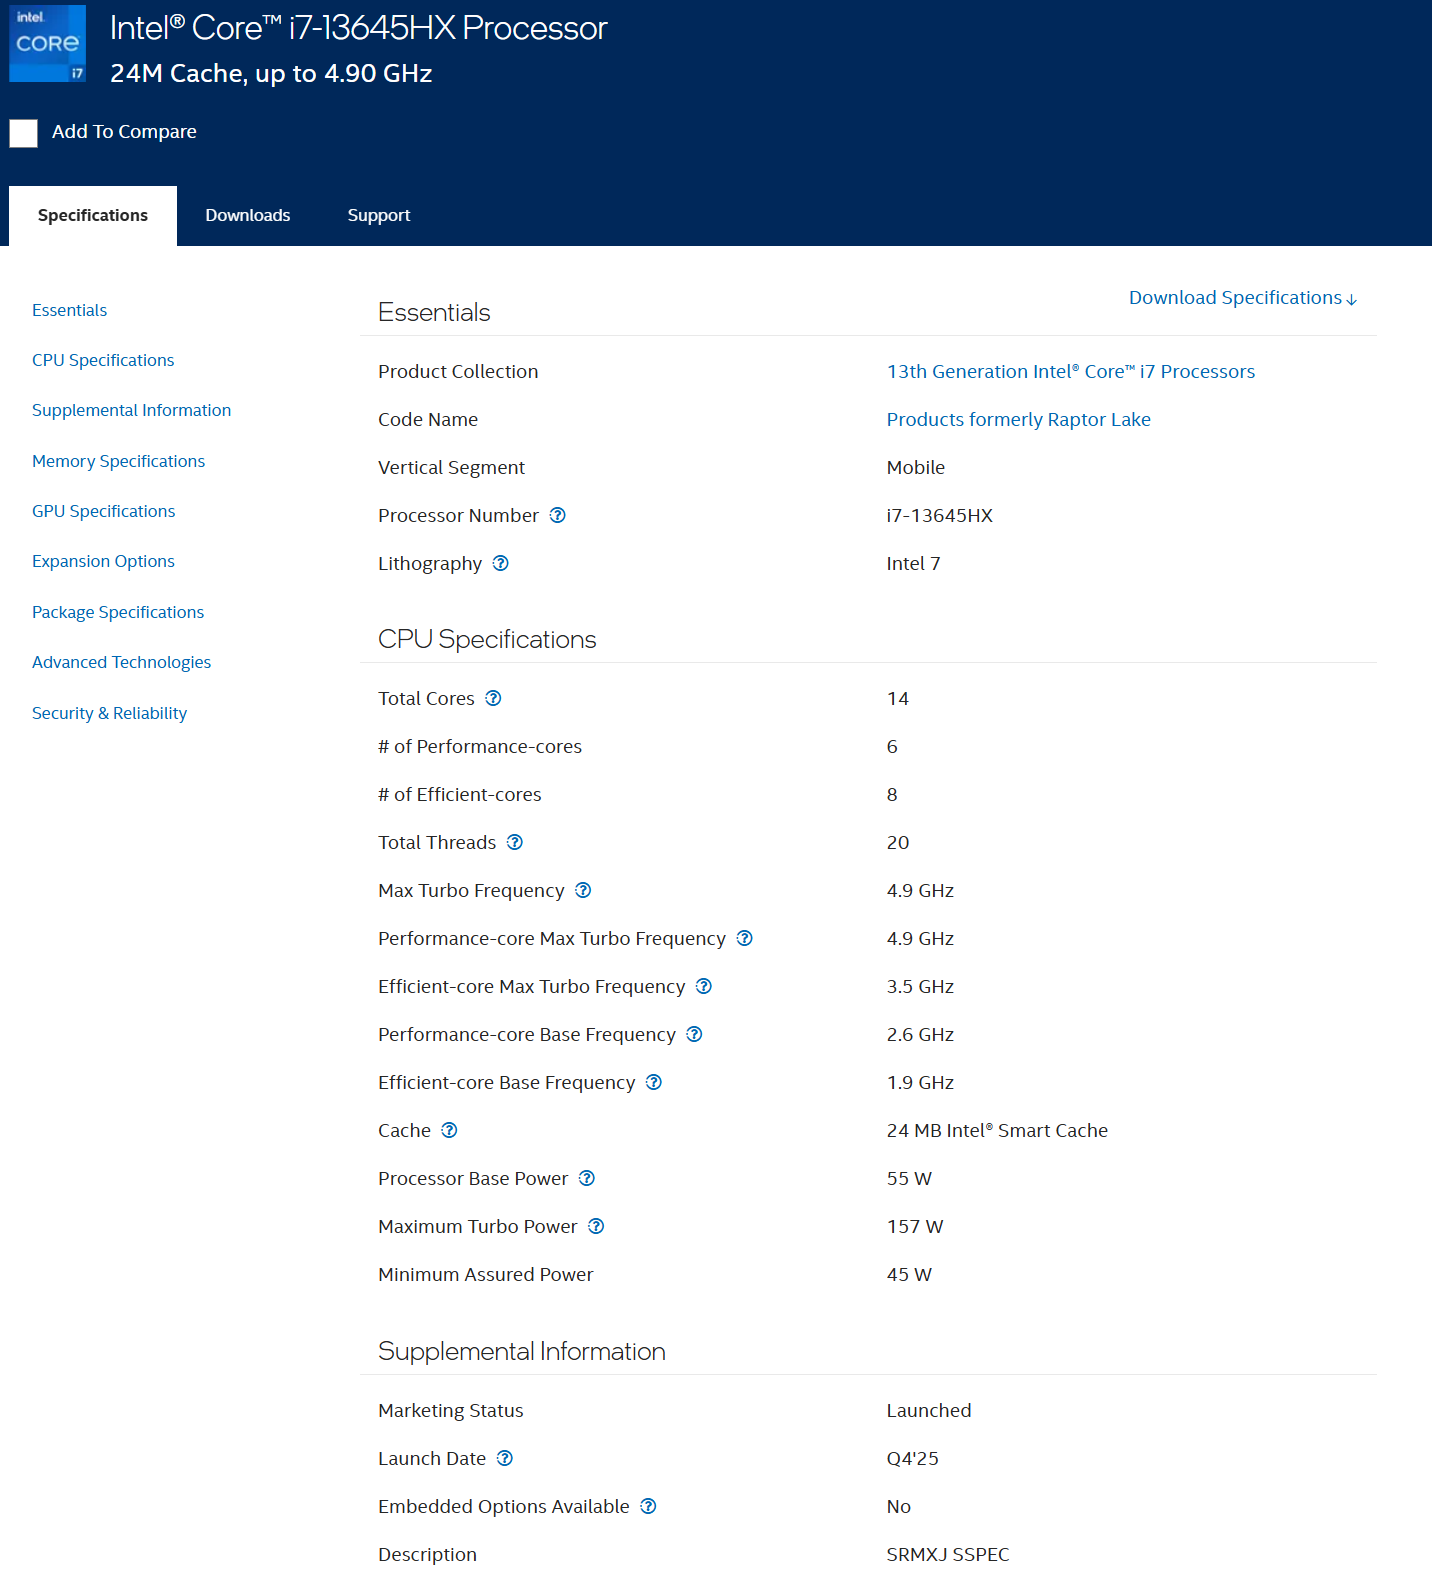Screen dimensions: 1432x1583
Task: Click the Lithography info question icon
Action: [501, 563]
